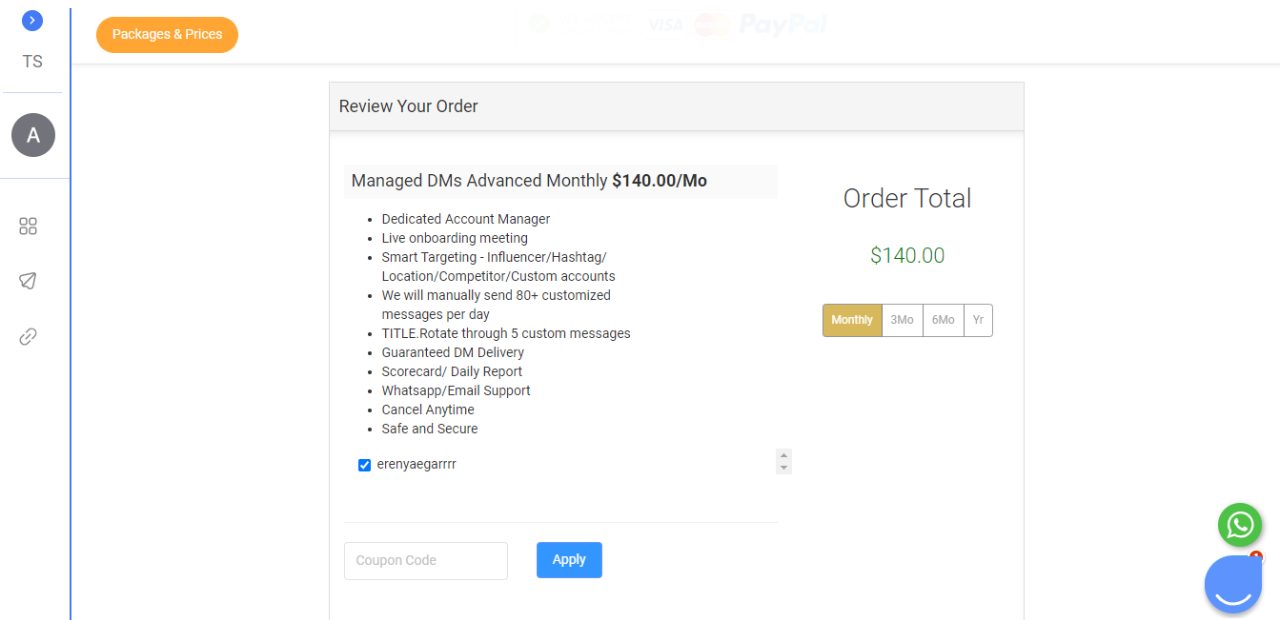The width and height of the screenshot is (1280, 620).
Task: Switch to the 6Mo pricing tab
Action: click(941, 320)
